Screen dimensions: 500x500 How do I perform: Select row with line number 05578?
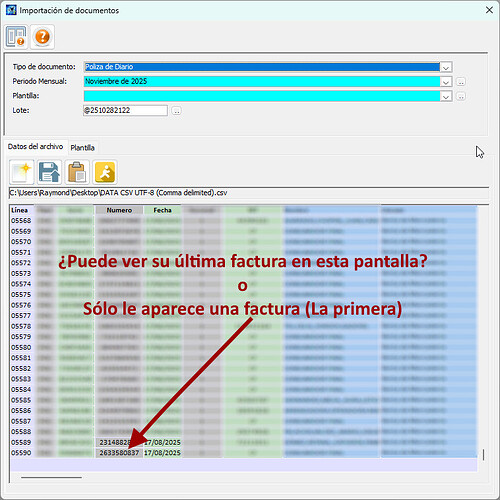pyautogui.click(x=243, y=326)
